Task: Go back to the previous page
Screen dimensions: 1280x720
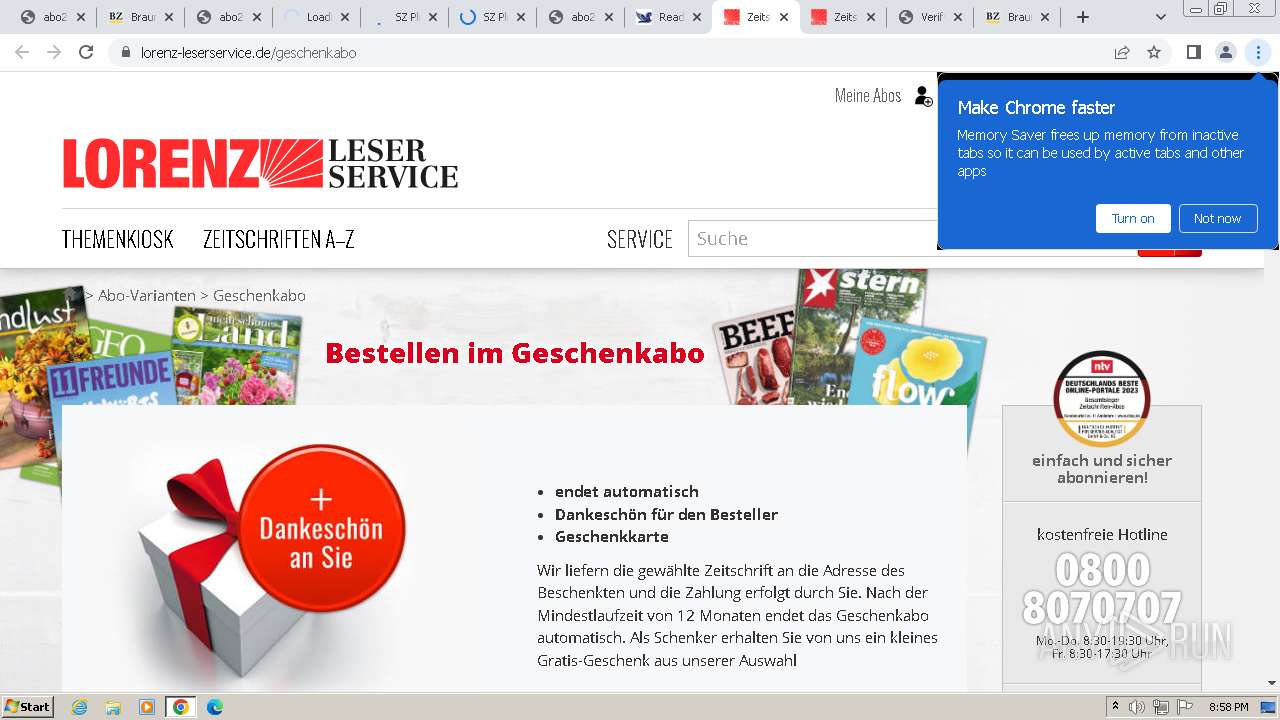Action: pos(22,52)
